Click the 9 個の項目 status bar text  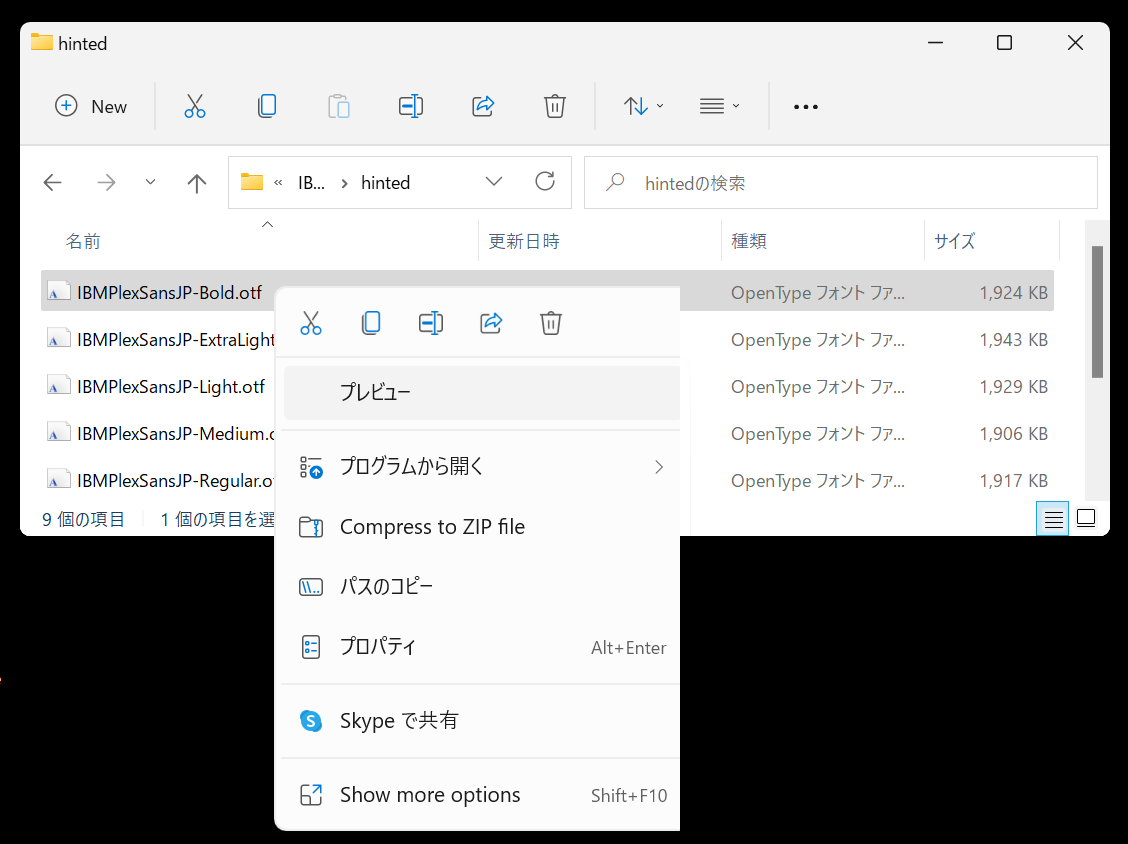(x=83, y=519)
